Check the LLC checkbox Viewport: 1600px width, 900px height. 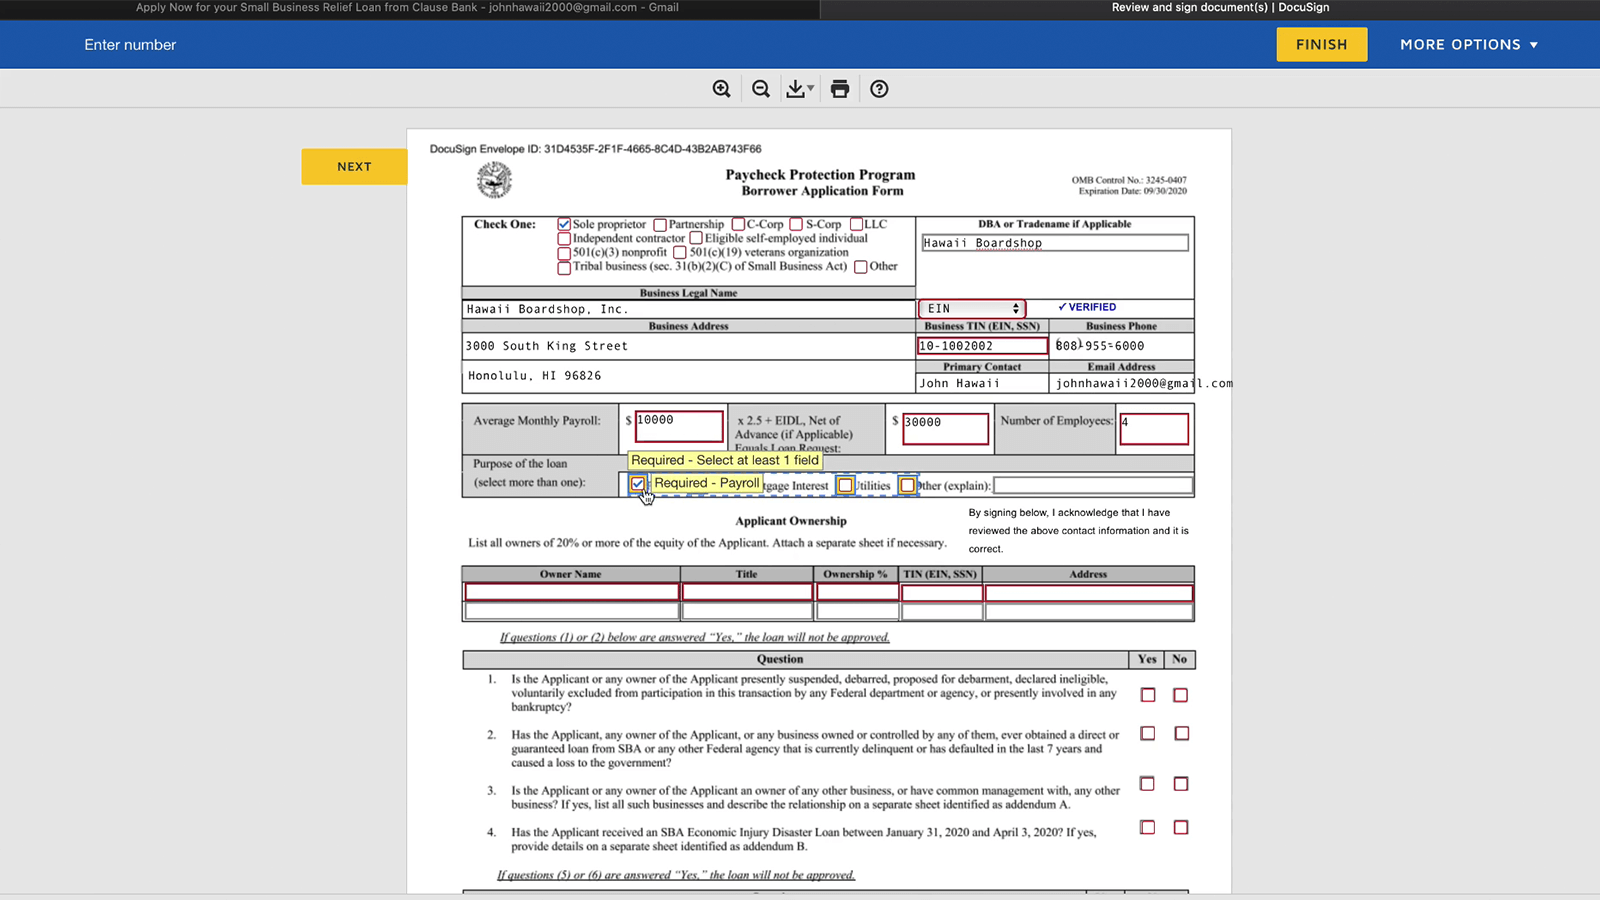click(x=857, y=224)
